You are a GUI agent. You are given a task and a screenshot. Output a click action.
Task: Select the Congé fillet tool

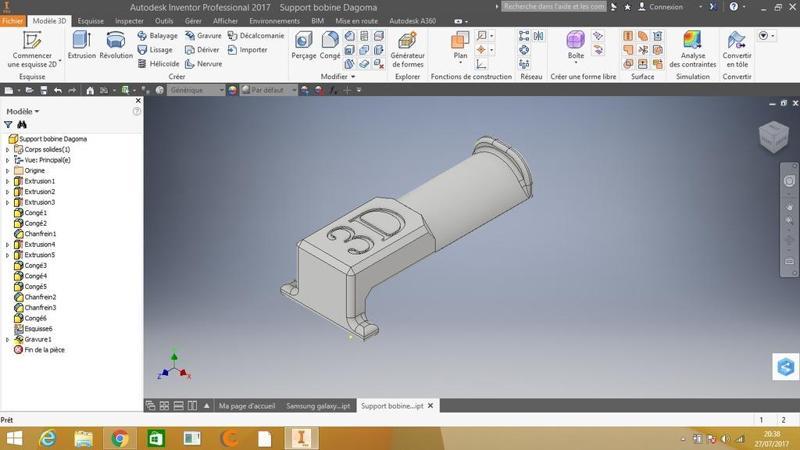tap(330, 45)
